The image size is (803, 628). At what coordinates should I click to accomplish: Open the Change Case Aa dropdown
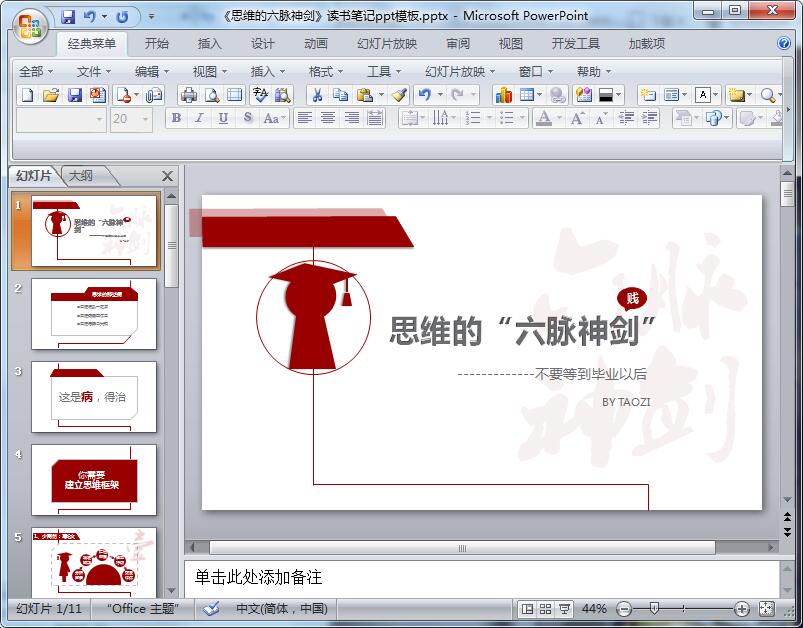pos(274,118)
